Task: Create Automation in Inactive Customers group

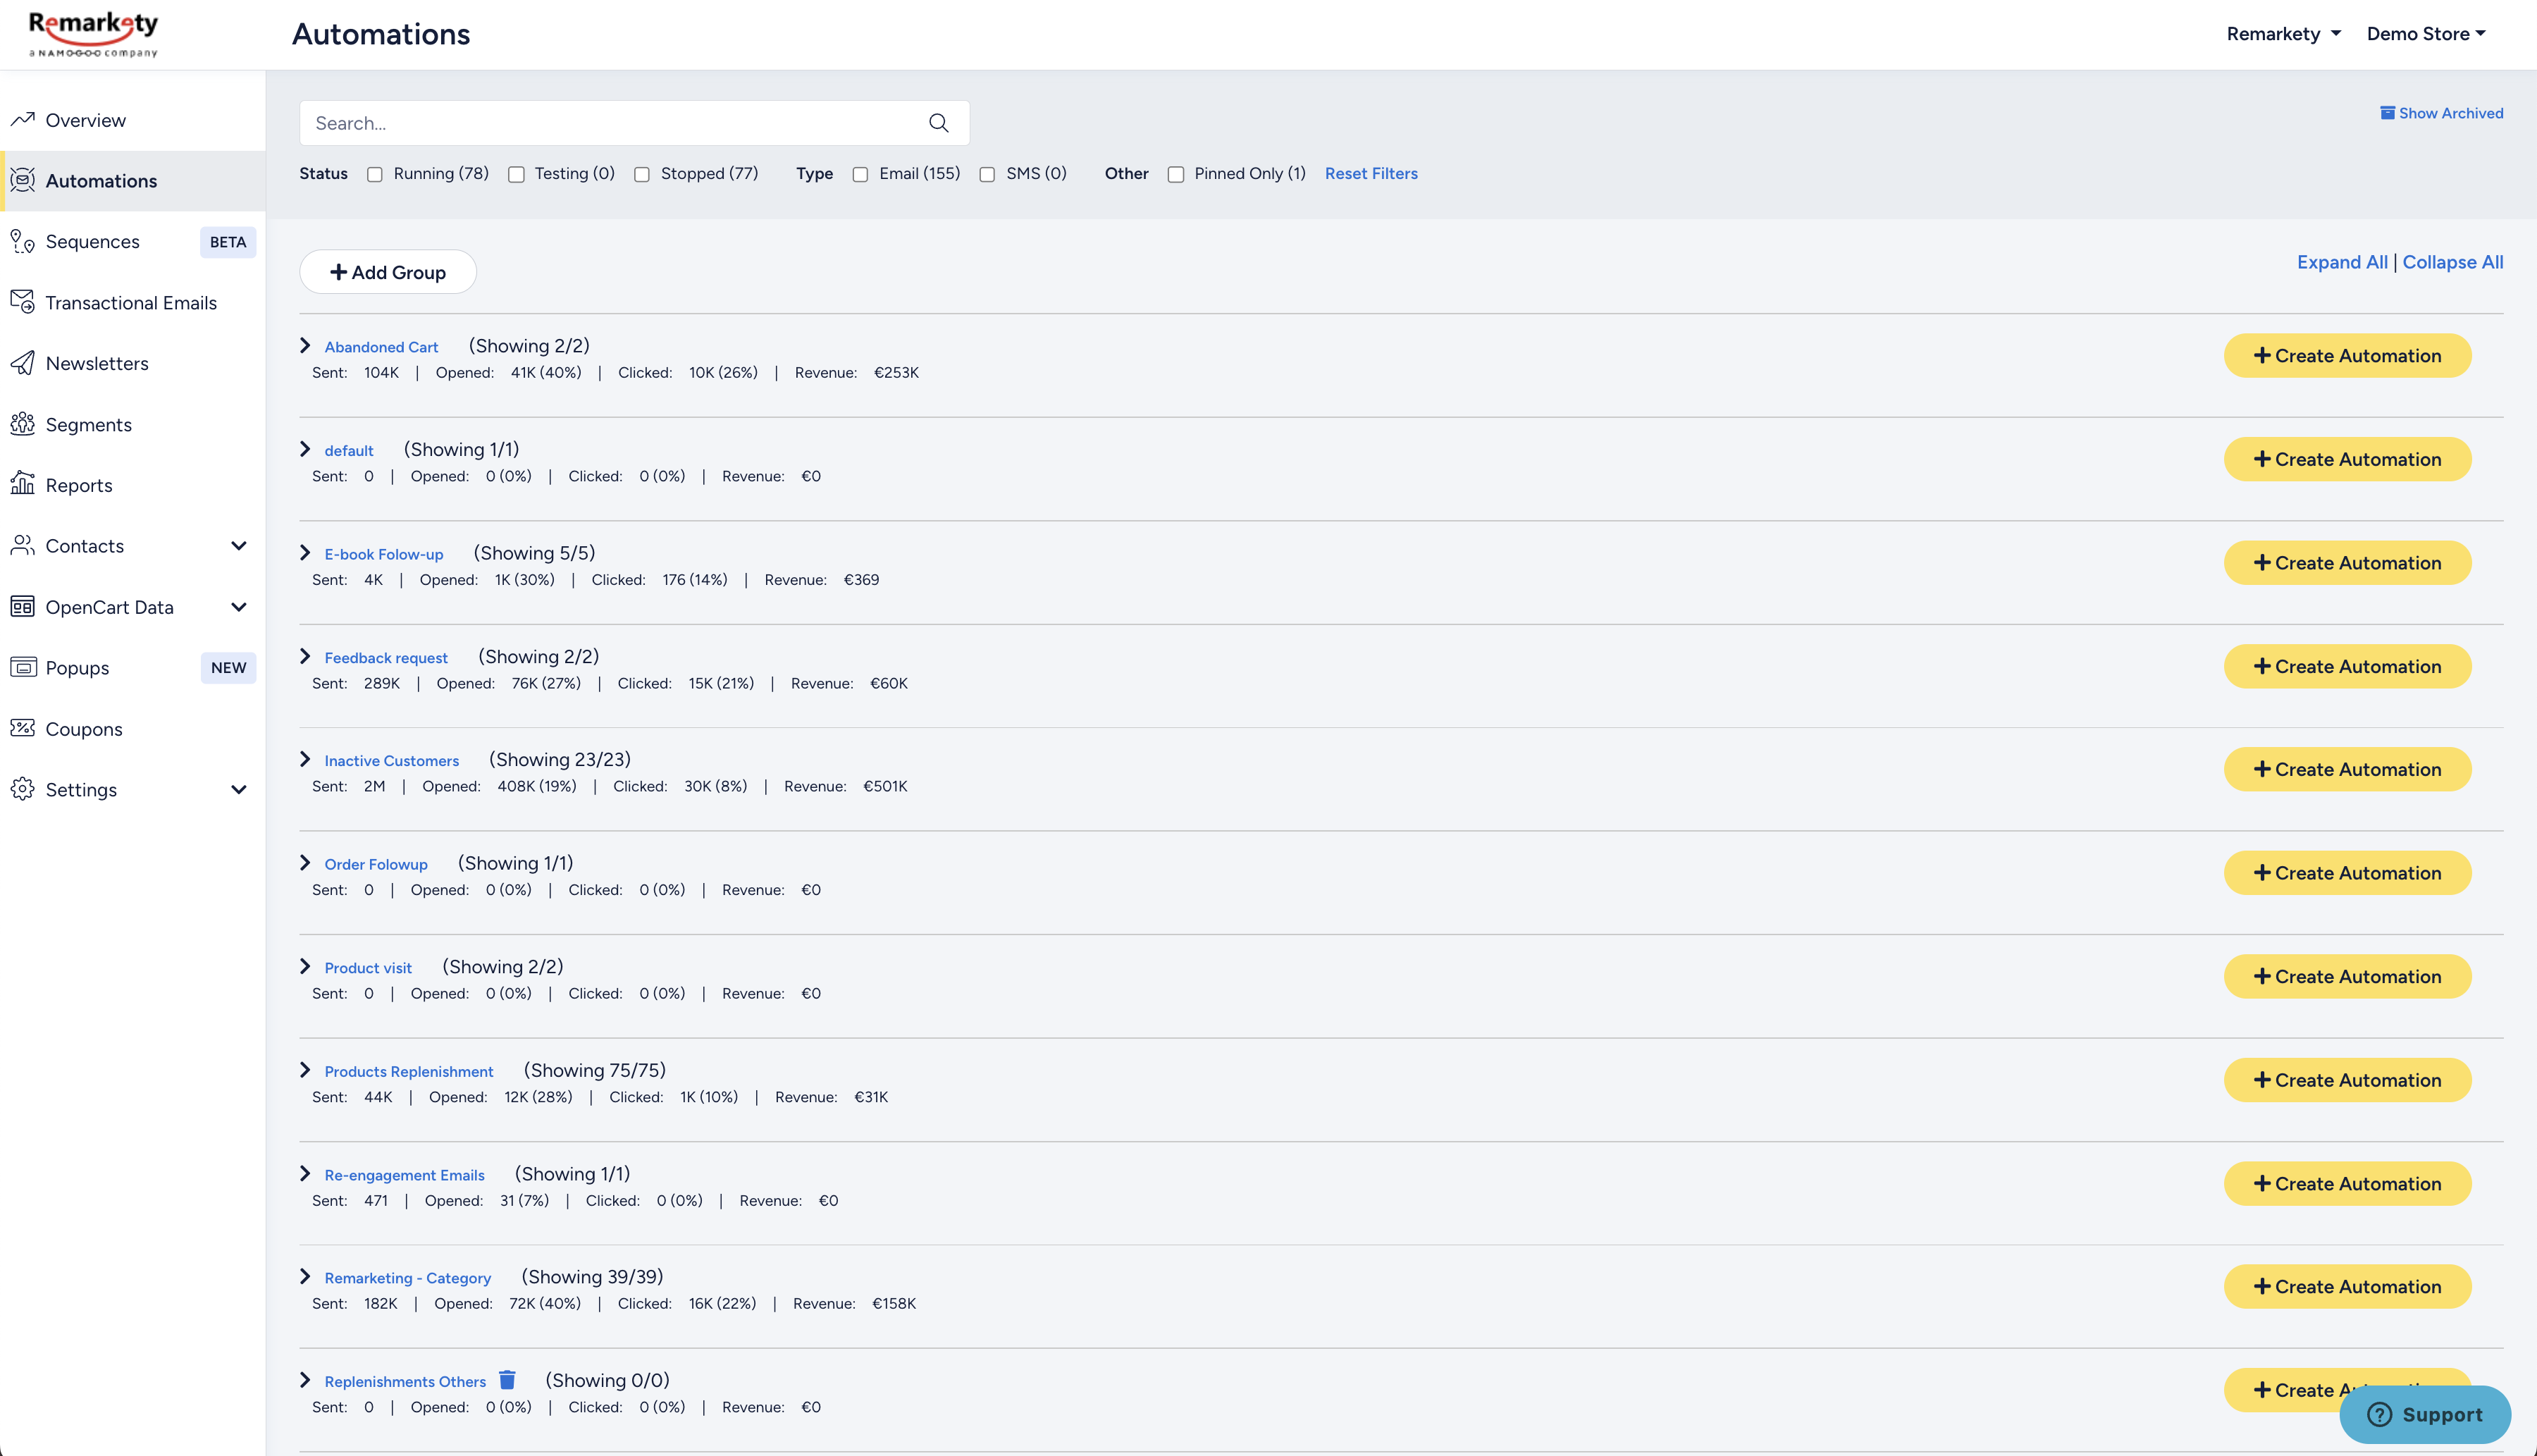Action: [x=2347, y=769]
